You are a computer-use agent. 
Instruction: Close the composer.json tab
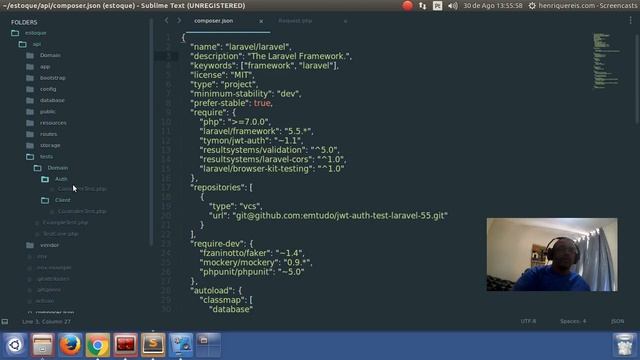tap(261, 21)
